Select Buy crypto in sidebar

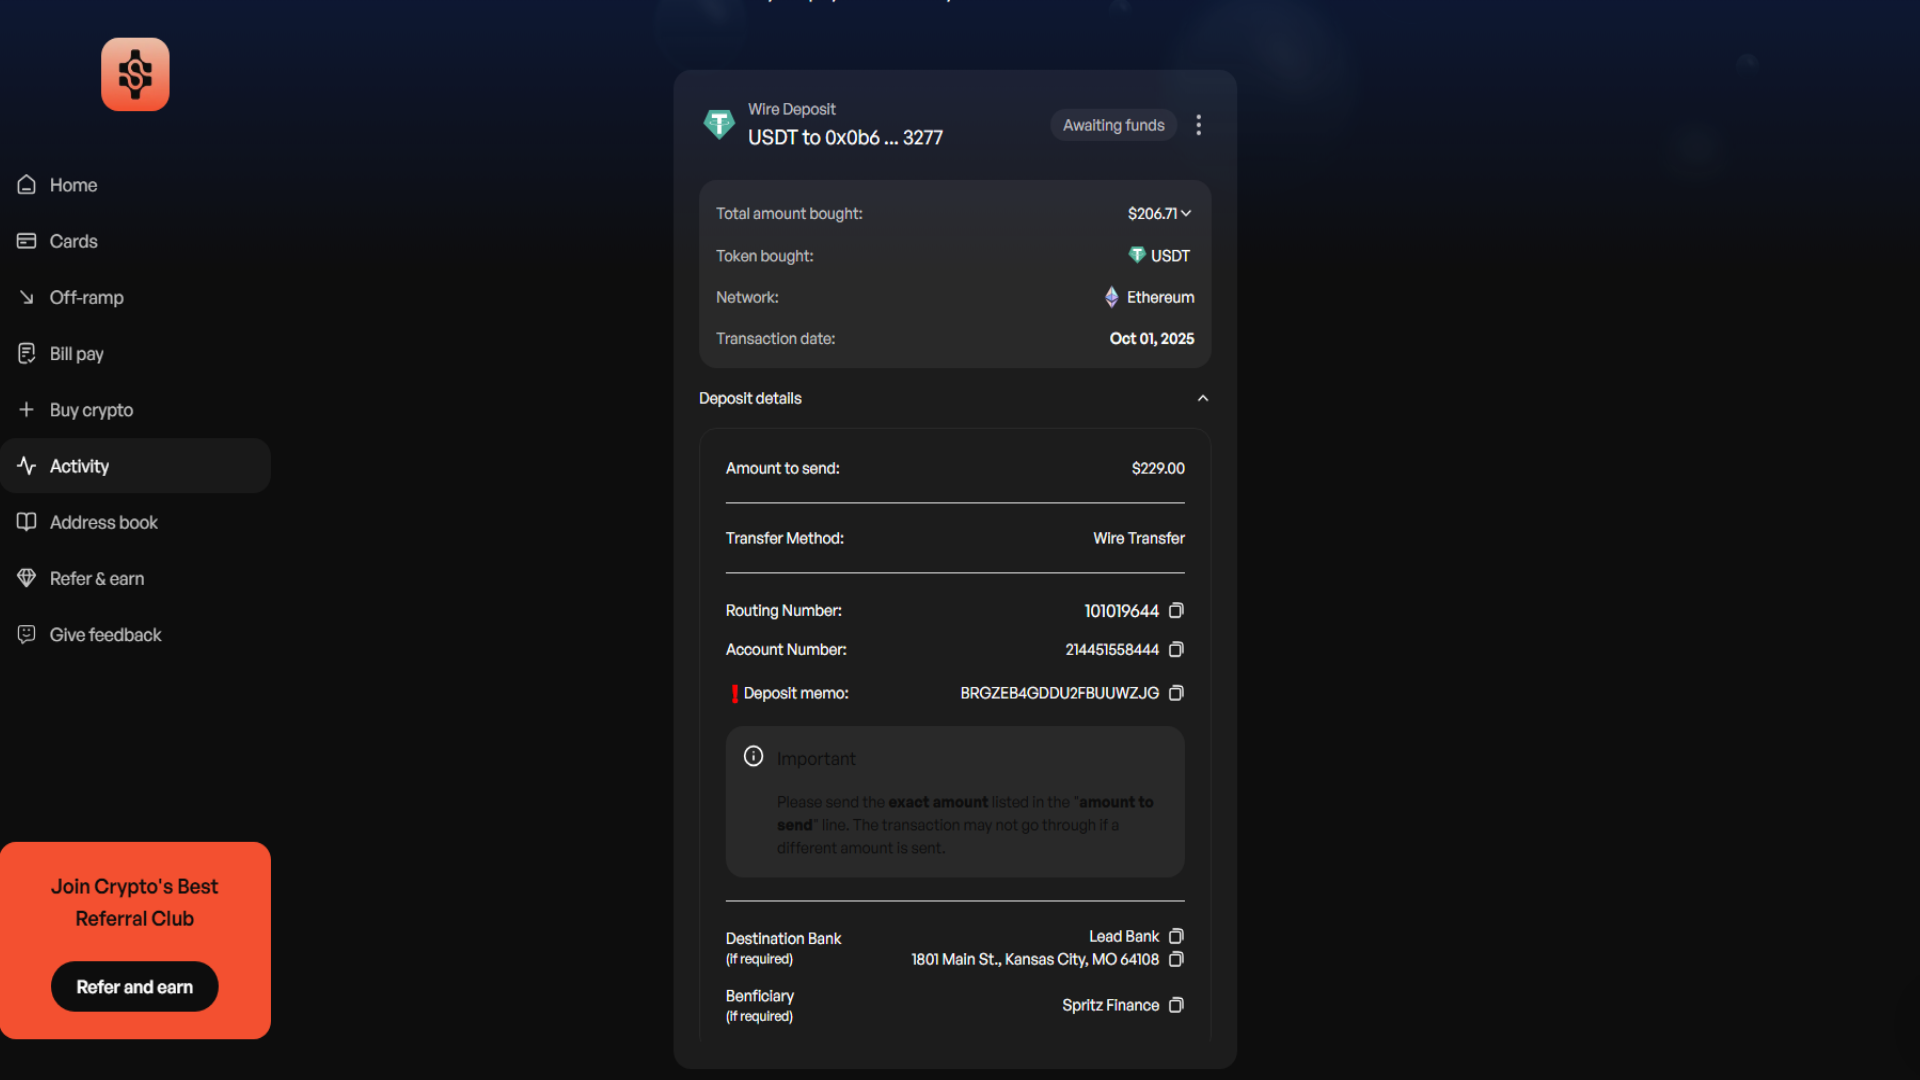tap(91, 410)
